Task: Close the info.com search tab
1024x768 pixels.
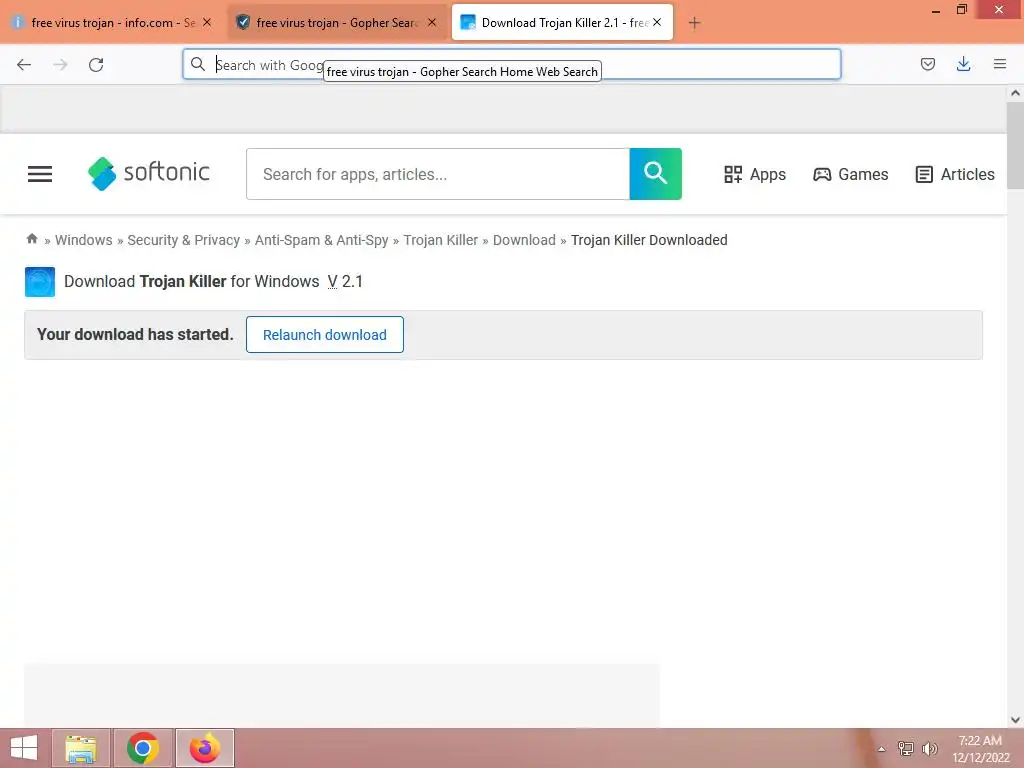Action: (x=207, y=22)
